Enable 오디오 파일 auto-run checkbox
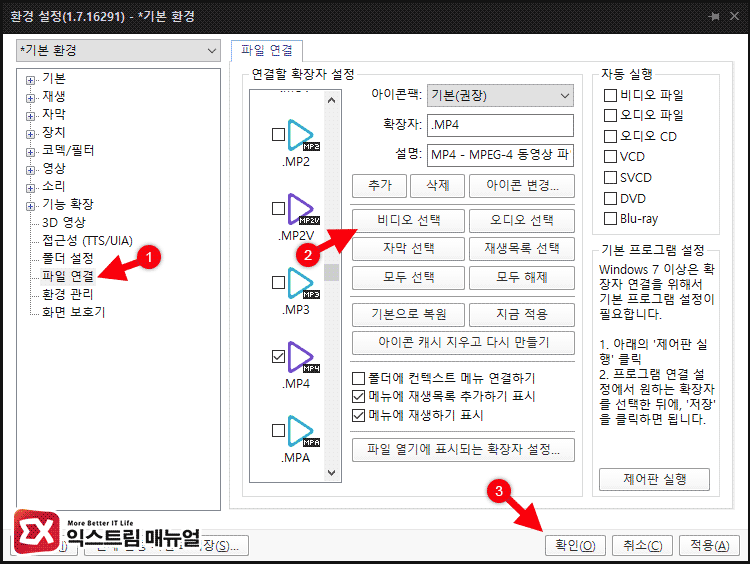 pos(610,116)
